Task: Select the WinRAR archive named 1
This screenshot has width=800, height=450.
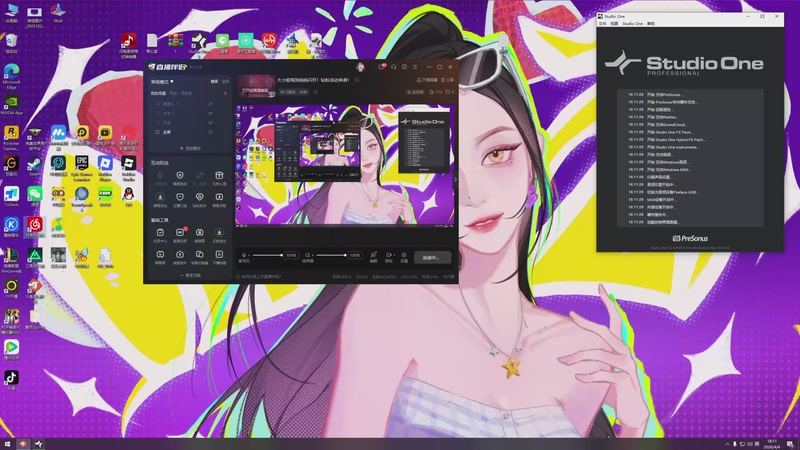Action: coord(176,43)
